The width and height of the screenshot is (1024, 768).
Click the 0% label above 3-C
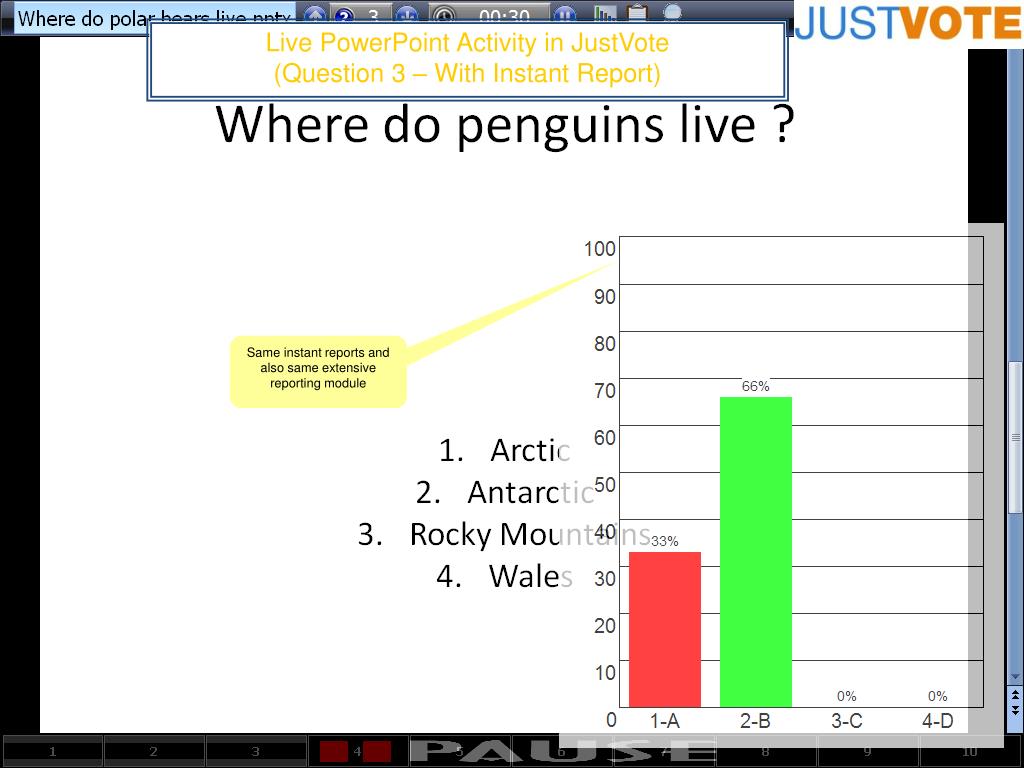846,696
